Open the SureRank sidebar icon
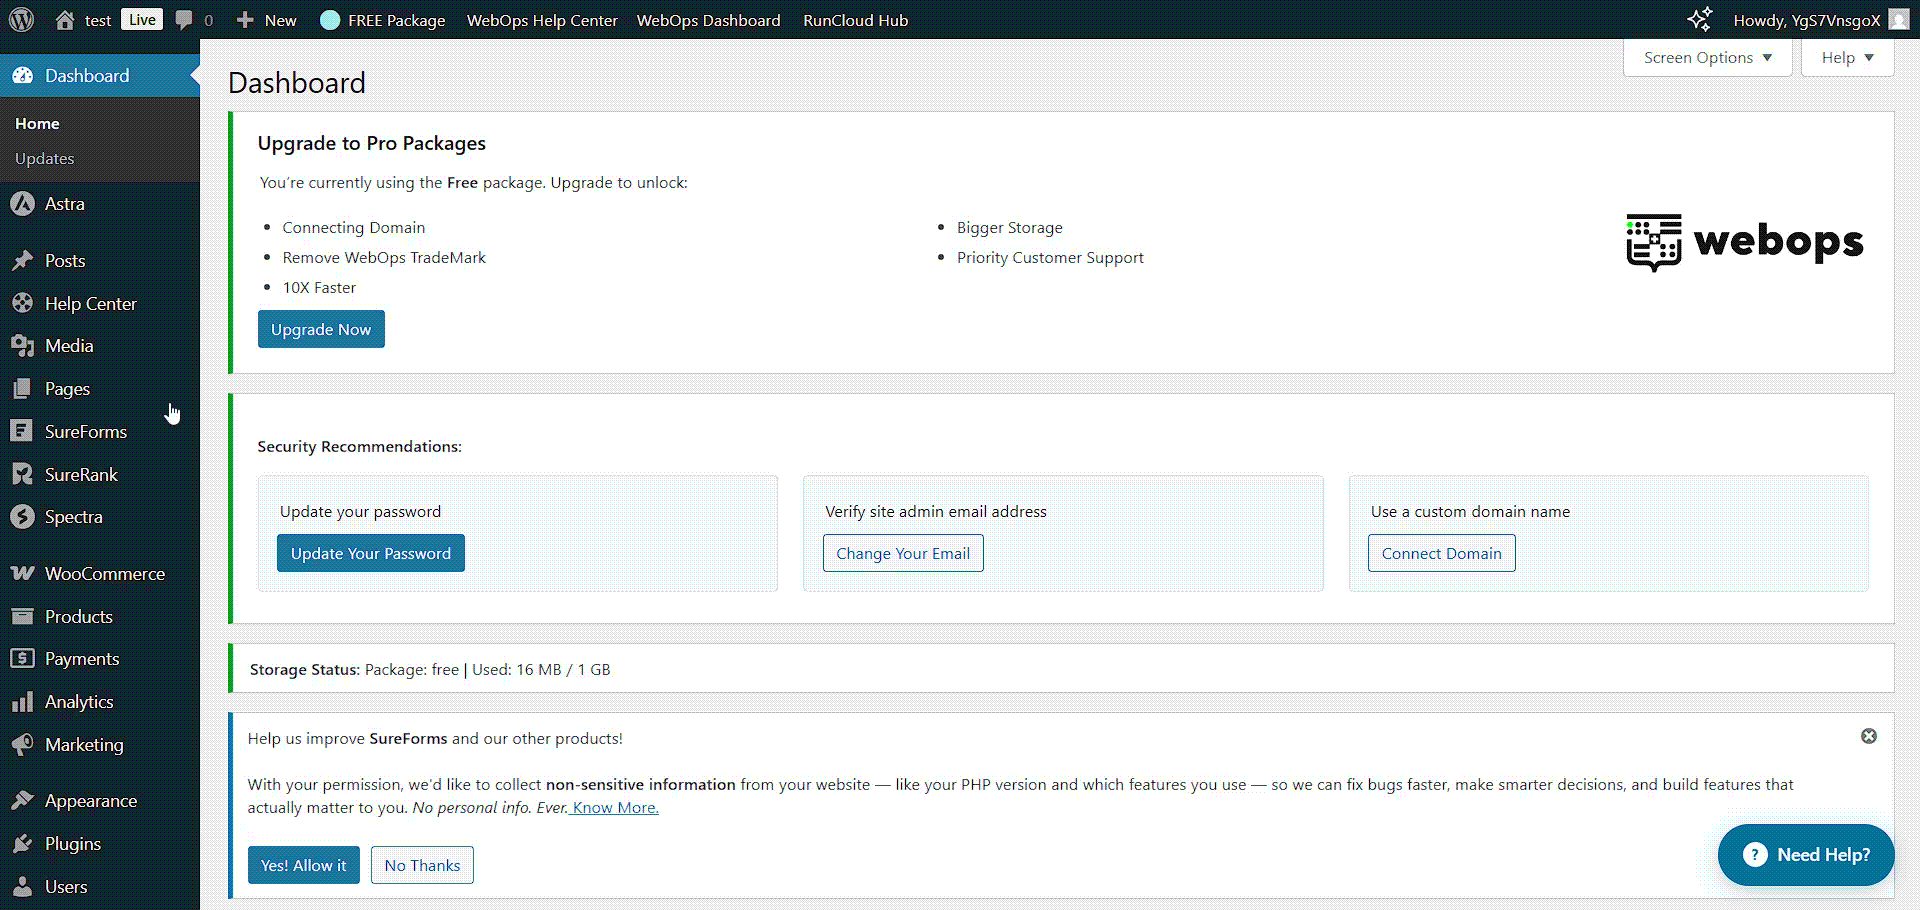 [22, 475]
